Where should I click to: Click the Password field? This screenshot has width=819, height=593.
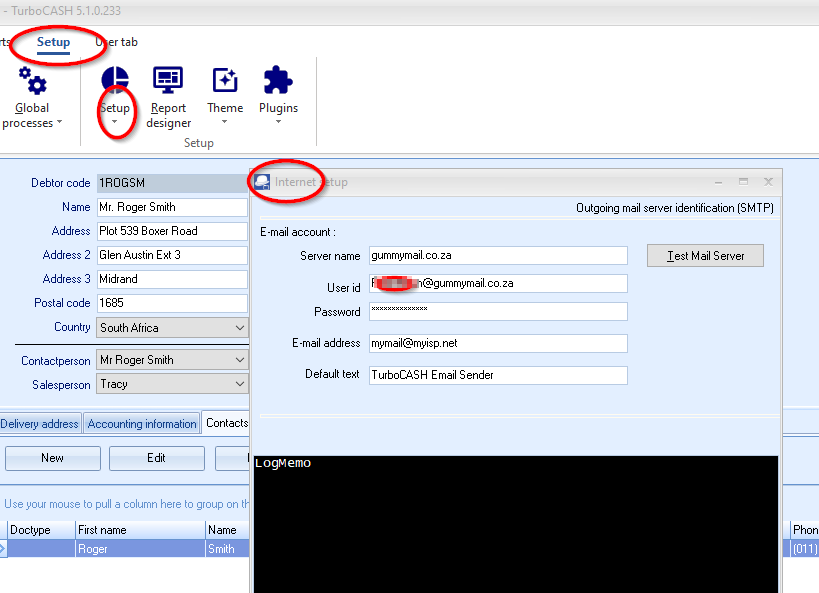click(x=498, y=311)
